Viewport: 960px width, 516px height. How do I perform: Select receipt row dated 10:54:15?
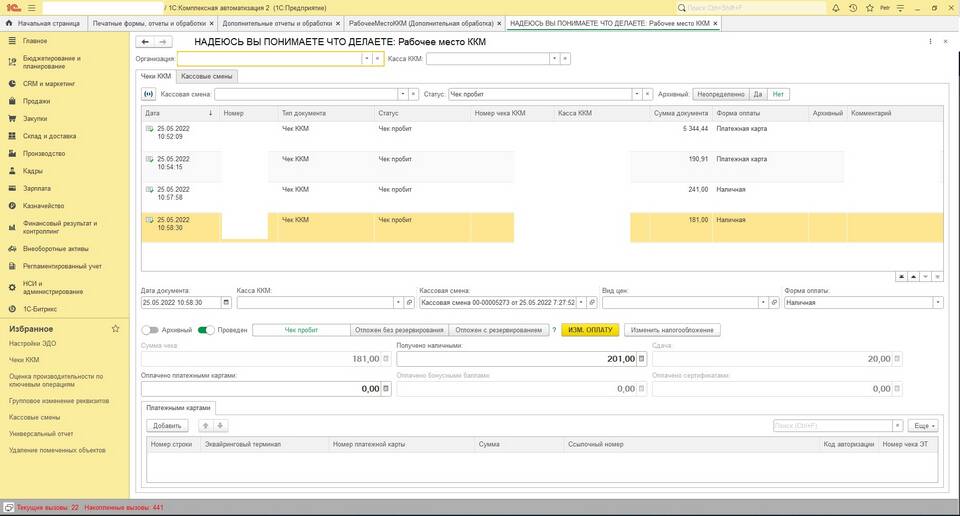point(542,166)
